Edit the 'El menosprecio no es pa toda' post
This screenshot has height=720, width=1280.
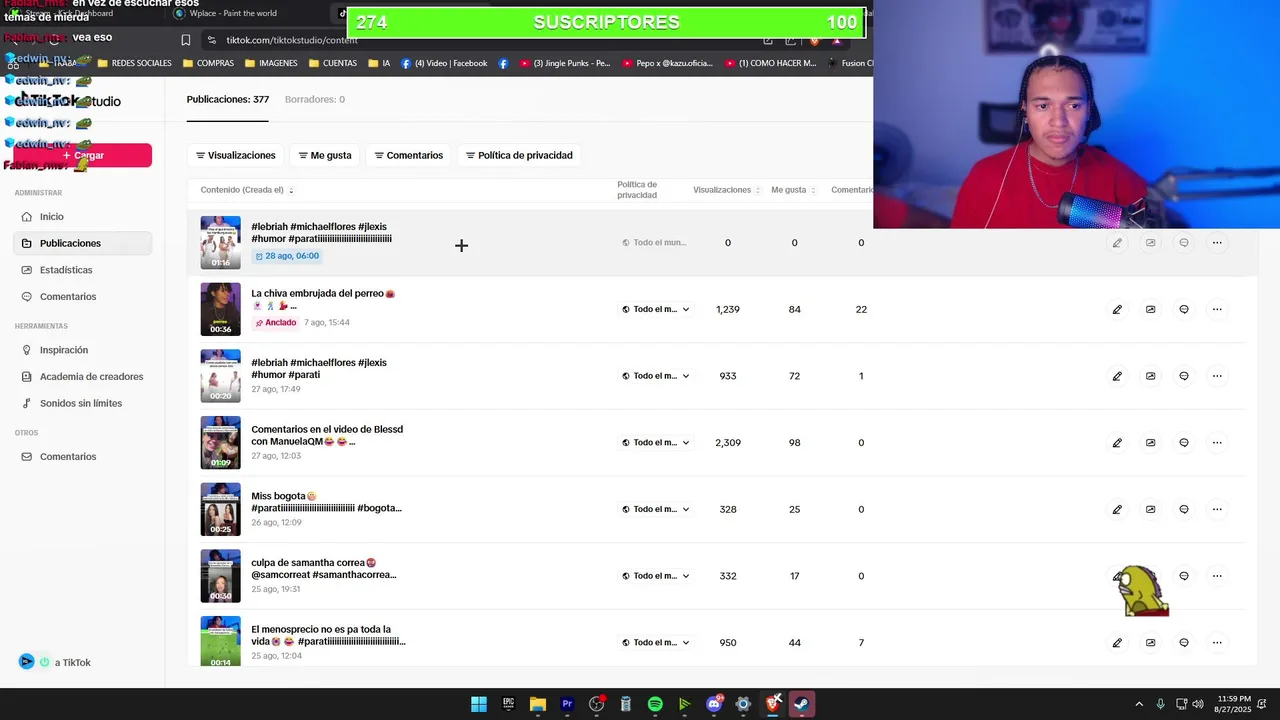1117,642
